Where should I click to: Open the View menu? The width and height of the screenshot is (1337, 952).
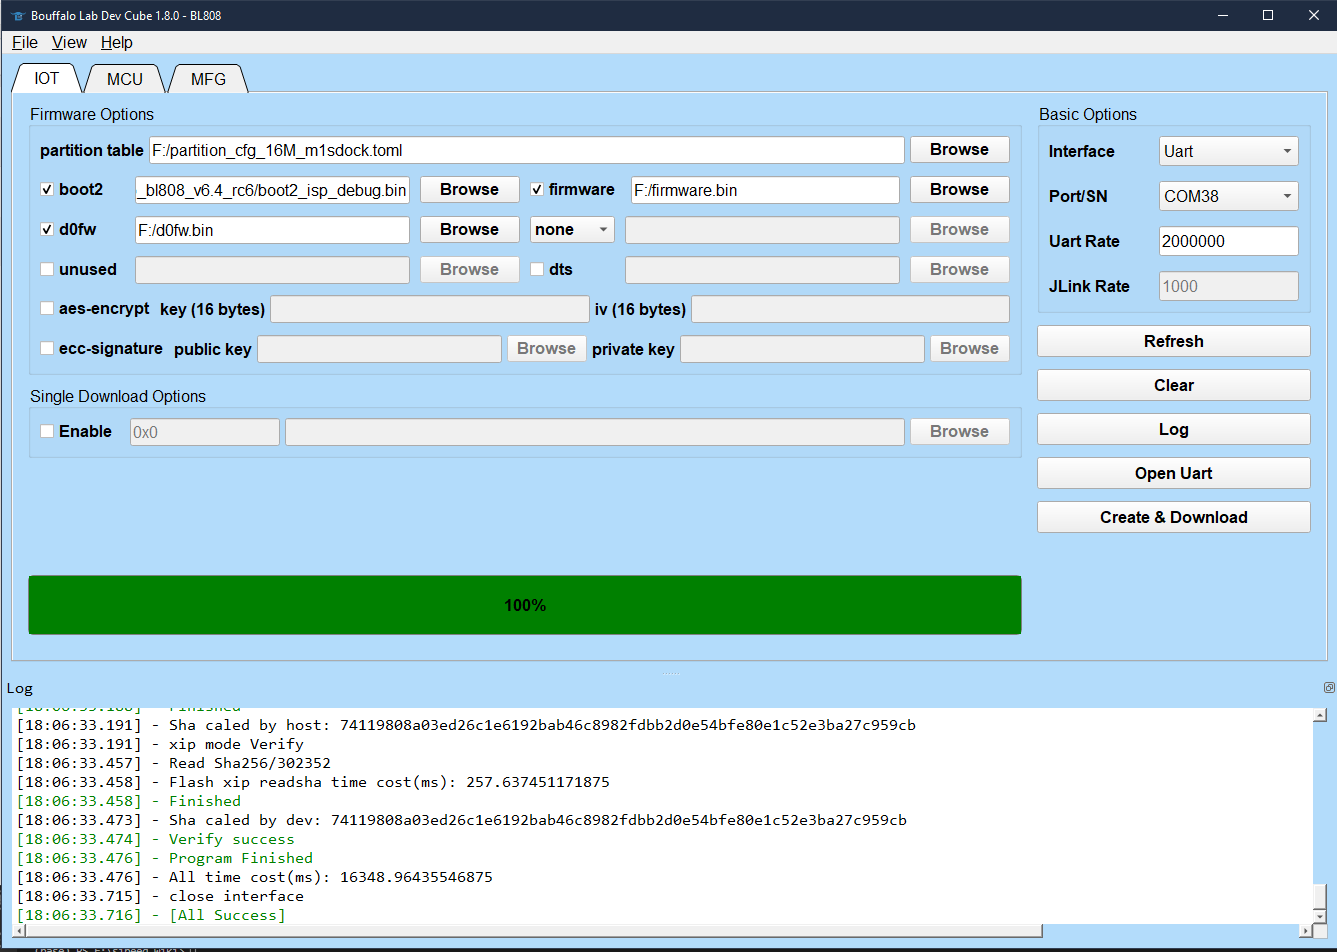click(70, 43)
